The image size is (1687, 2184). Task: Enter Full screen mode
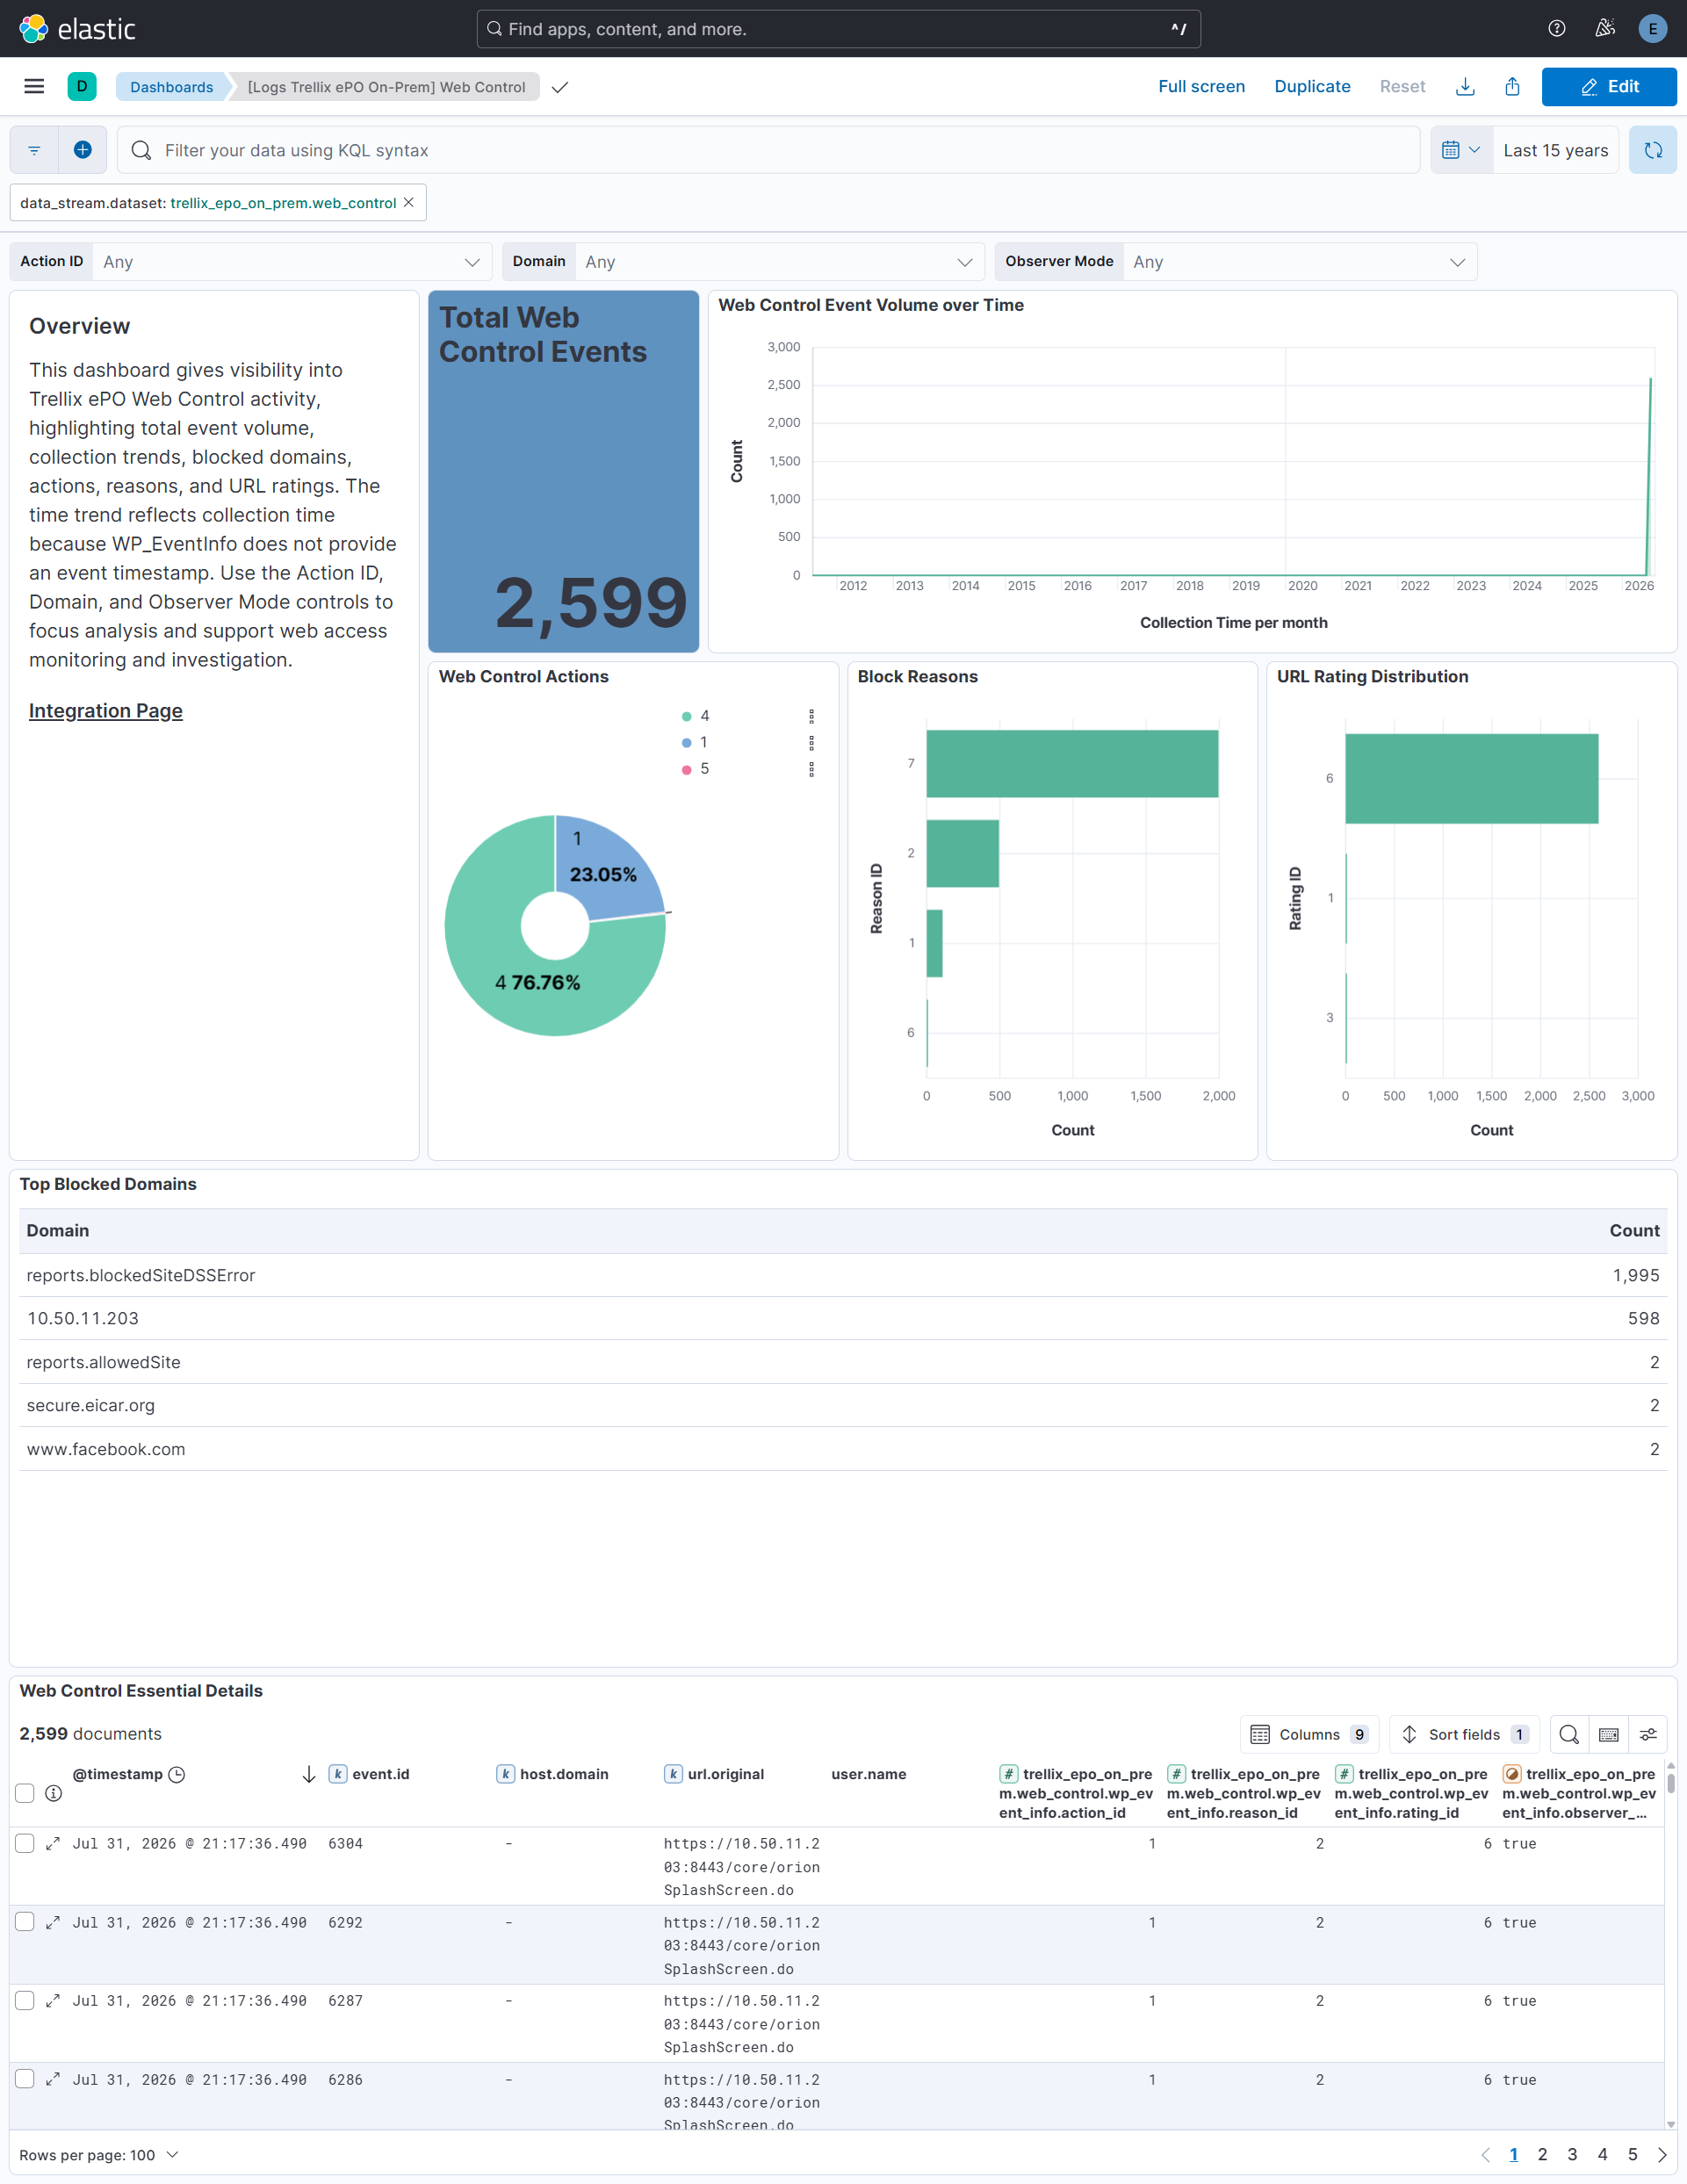(1201, 87)
